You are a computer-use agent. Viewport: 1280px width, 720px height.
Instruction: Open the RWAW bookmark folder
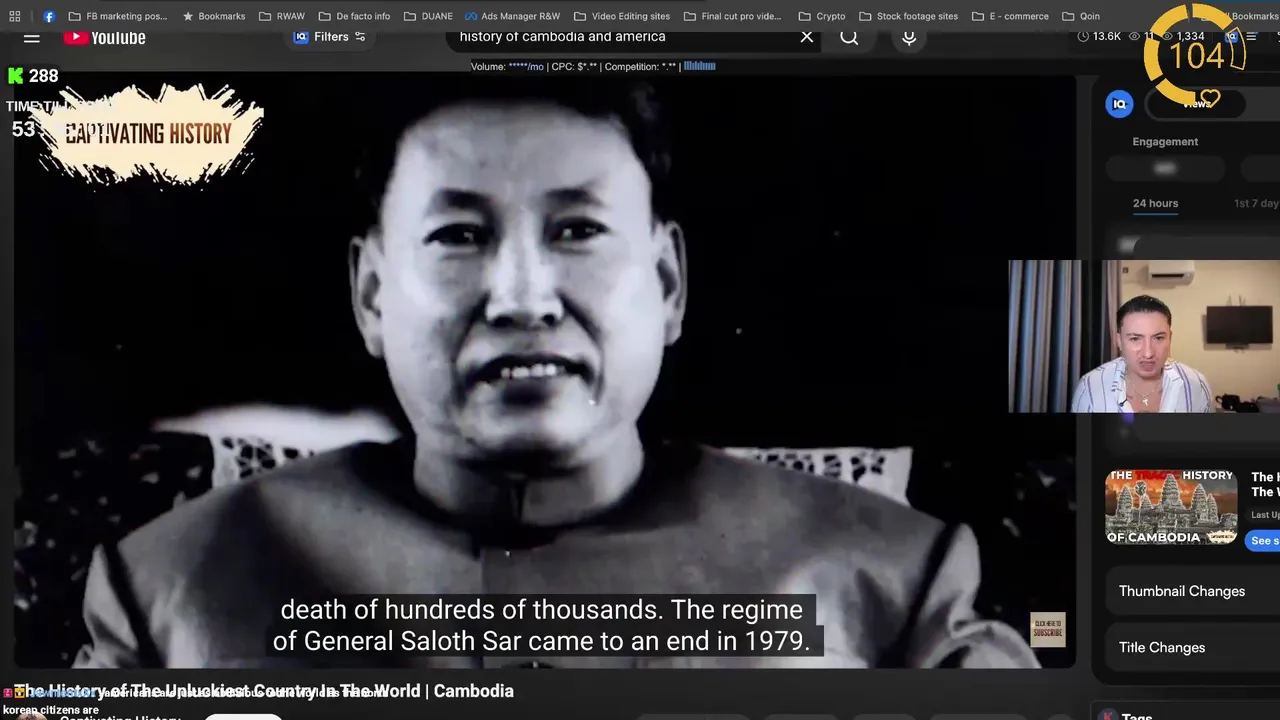[x=282, y=16]
